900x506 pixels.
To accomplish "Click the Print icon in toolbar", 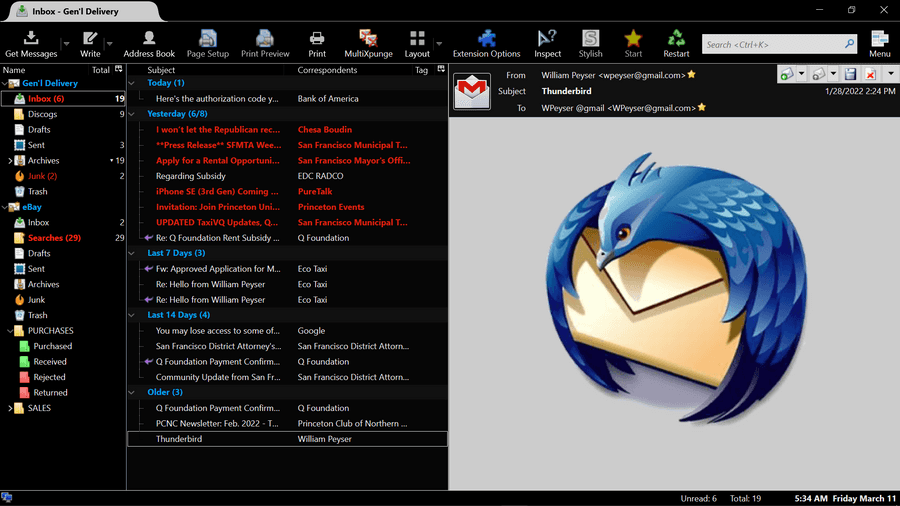I will point(317,39).
